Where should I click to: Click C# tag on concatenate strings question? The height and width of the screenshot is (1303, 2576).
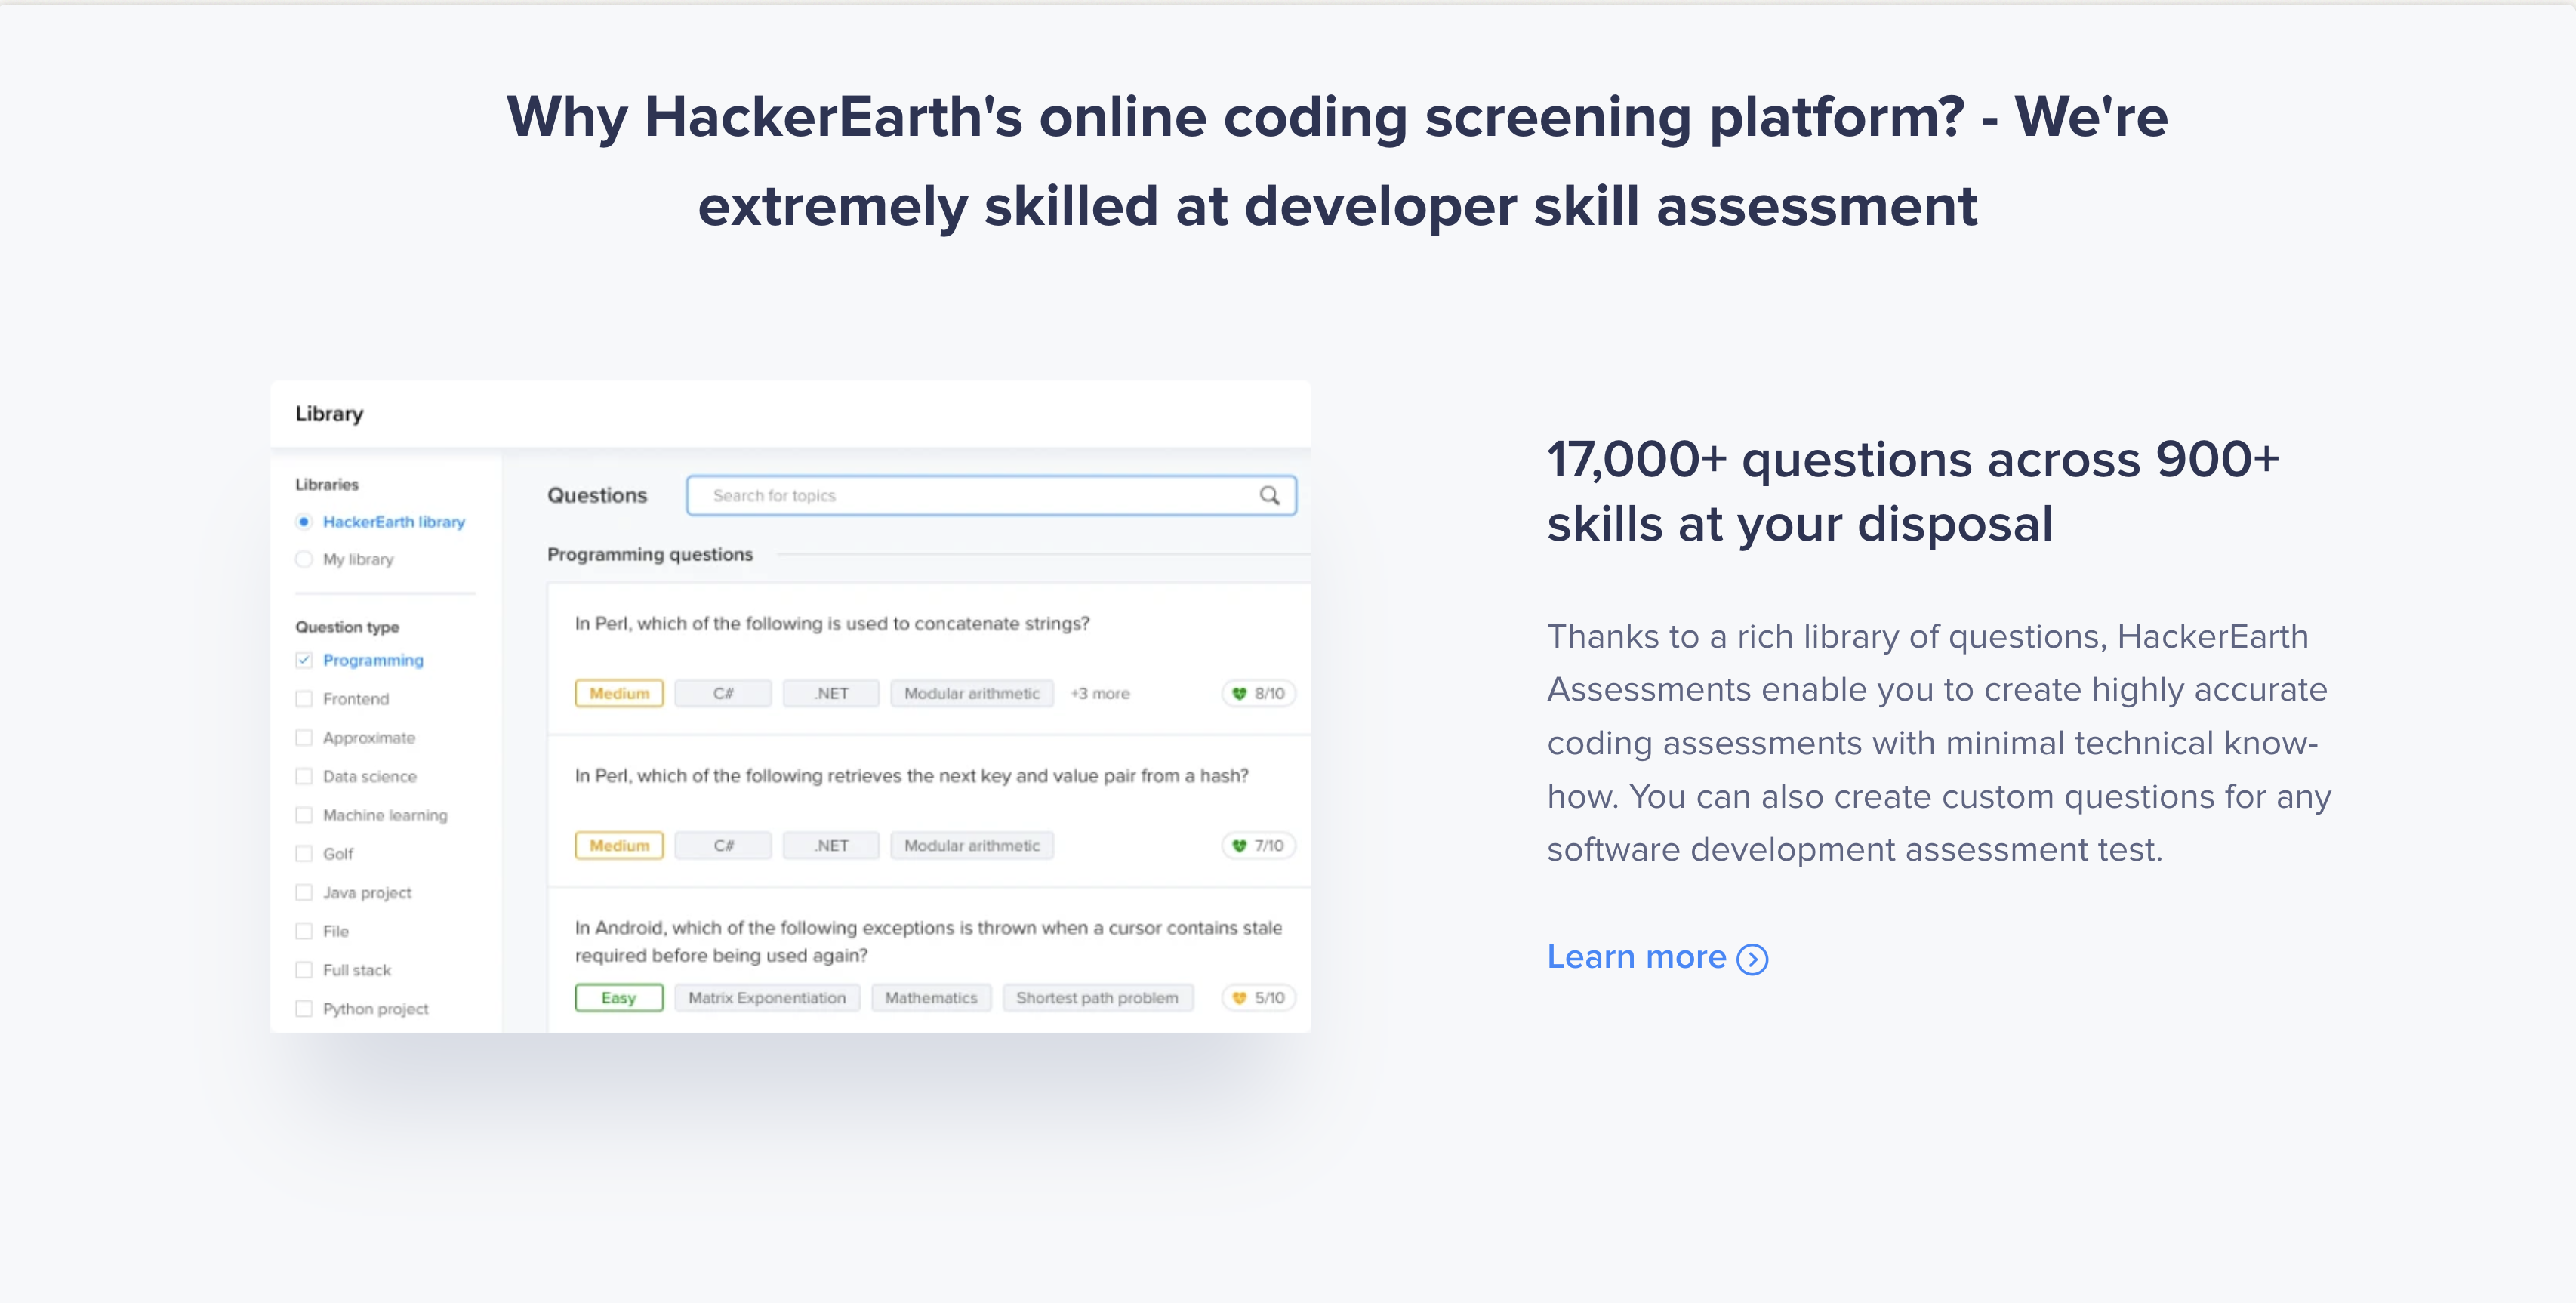(x=723, y=693)
